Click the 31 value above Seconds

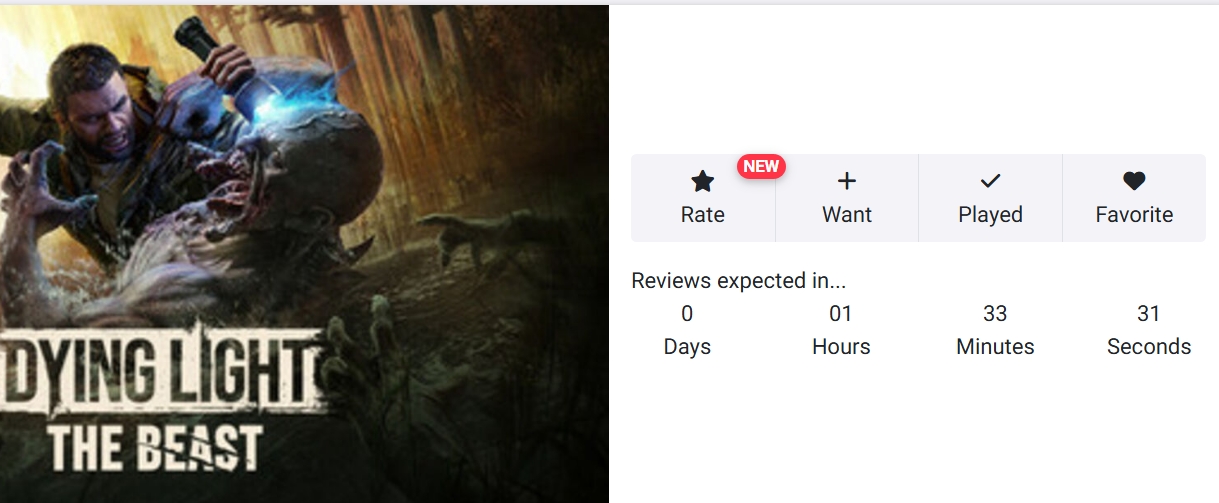1148,314
